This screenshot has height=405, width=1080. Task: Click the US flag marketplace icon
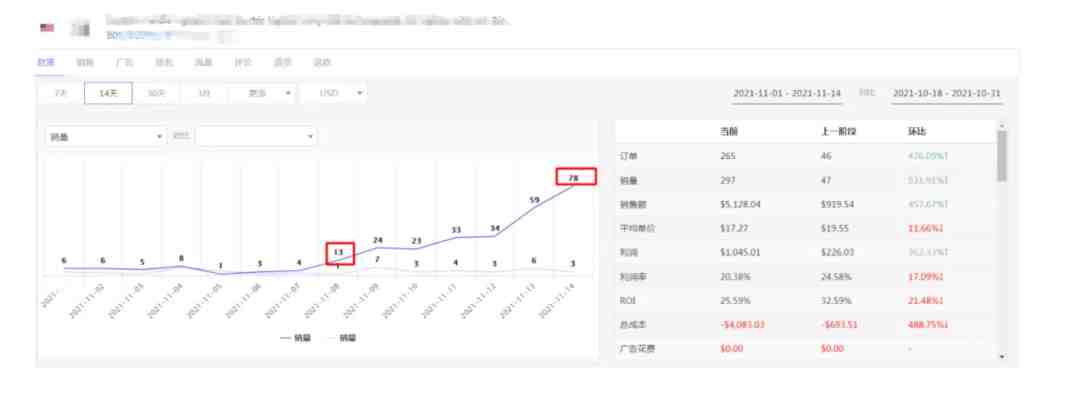pyautogui.click(x=47, y=28)
